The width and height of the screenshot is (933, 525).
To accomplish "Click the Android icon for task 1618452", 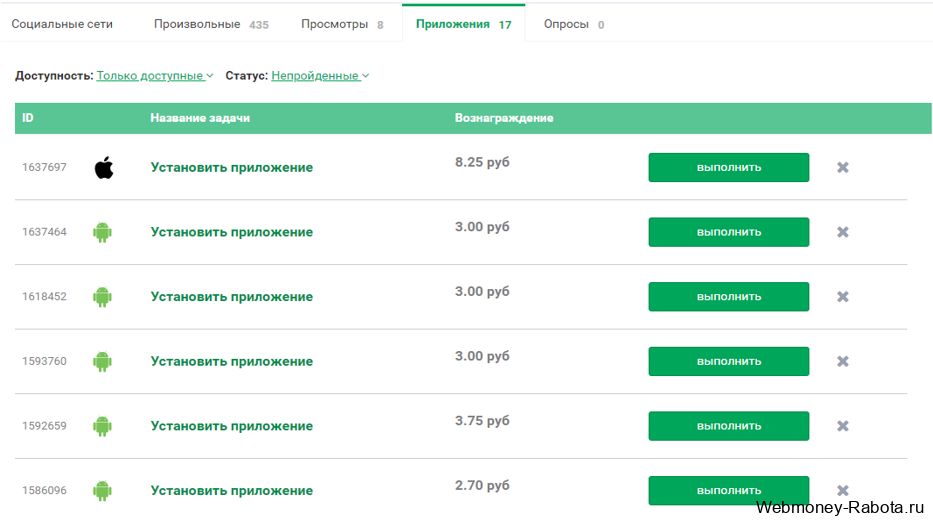I will click(102, 296).
